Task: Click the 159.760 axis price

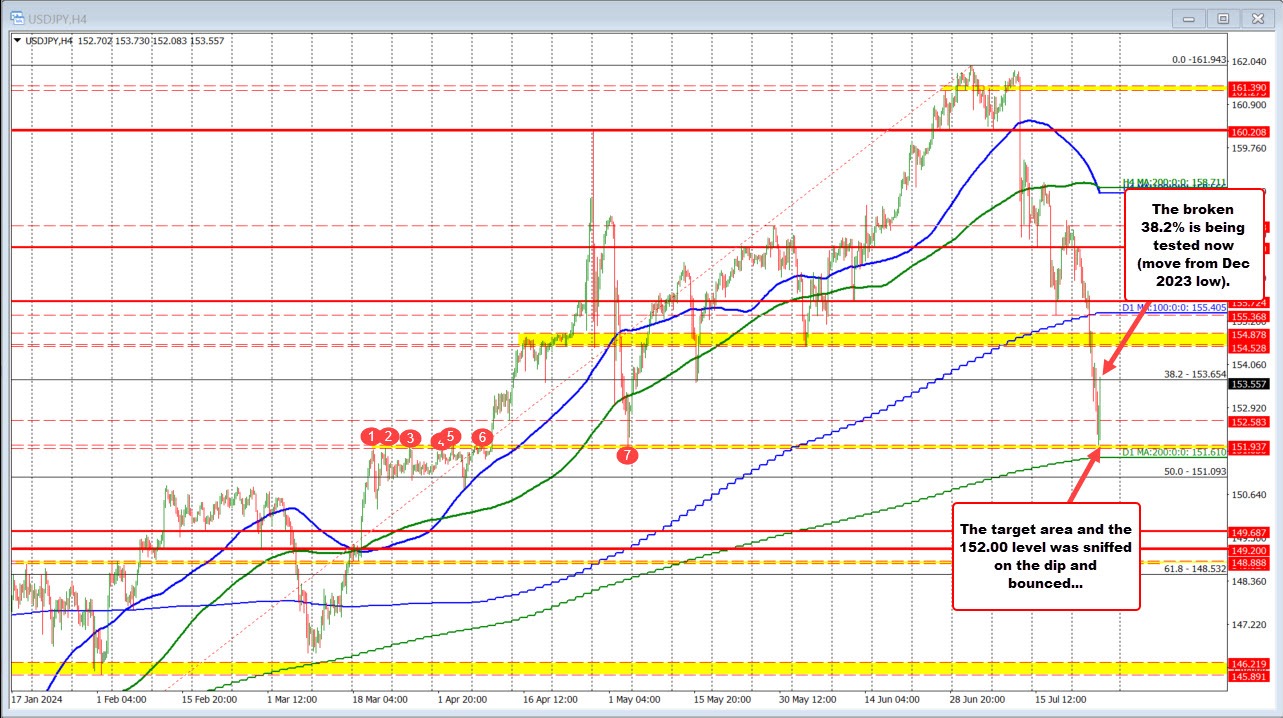Action: click(1251, 149)
